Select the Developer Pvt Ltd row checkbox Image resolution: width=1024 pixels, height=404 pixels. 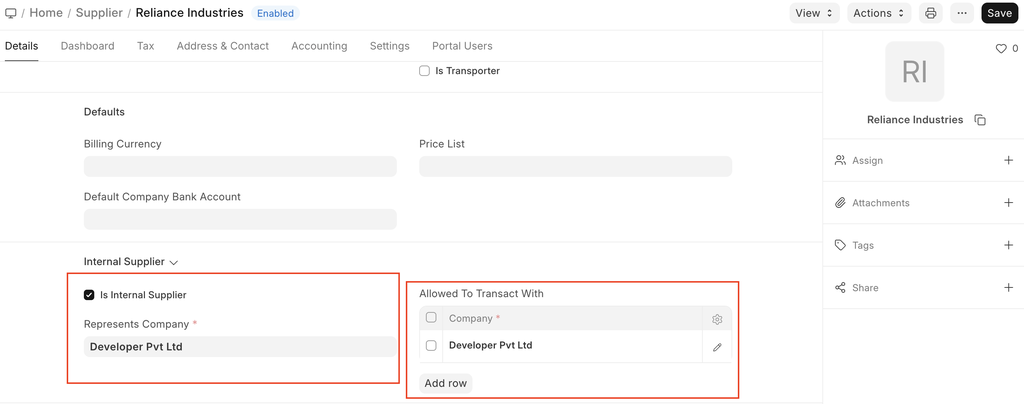431,346
